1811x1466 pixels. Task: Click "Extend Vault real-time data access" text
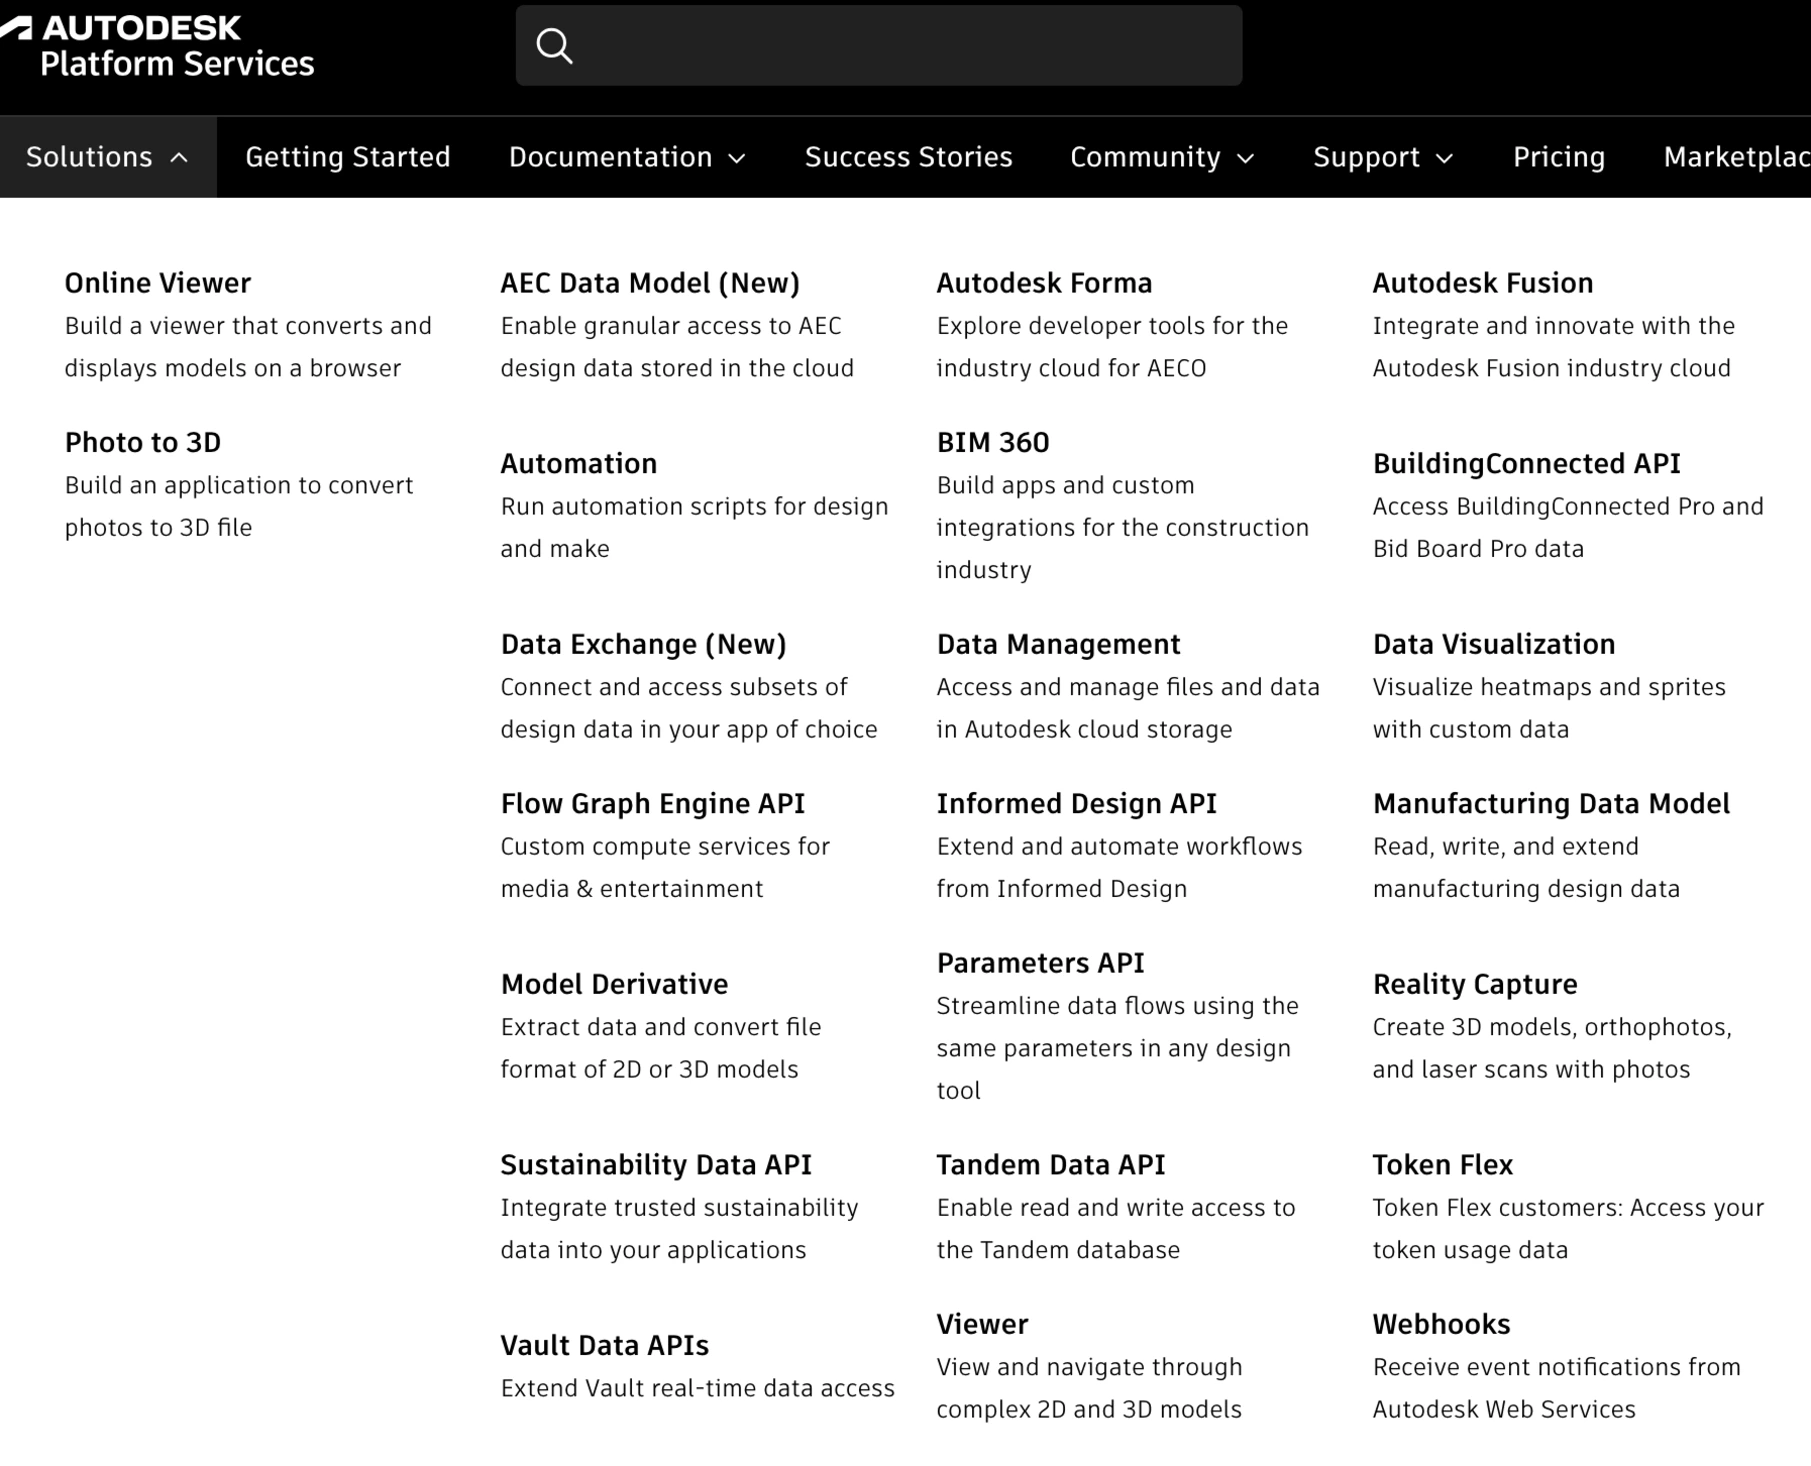click(698, 1388)
